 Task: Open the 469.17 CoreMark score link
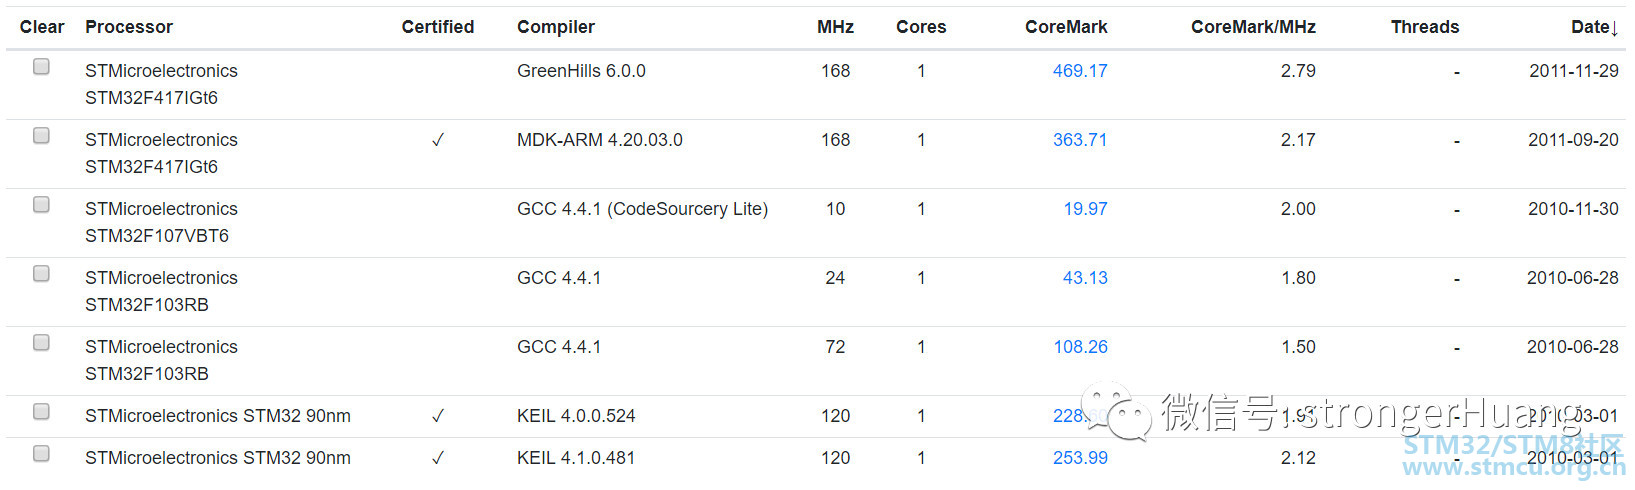[x=1080, y=71]
